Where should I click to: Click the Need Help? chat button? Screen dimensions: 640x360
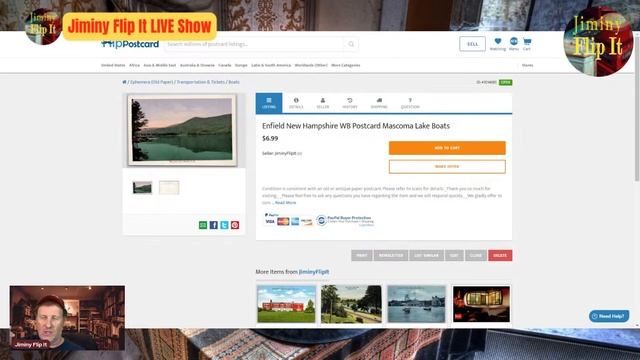tap(609, 316)
